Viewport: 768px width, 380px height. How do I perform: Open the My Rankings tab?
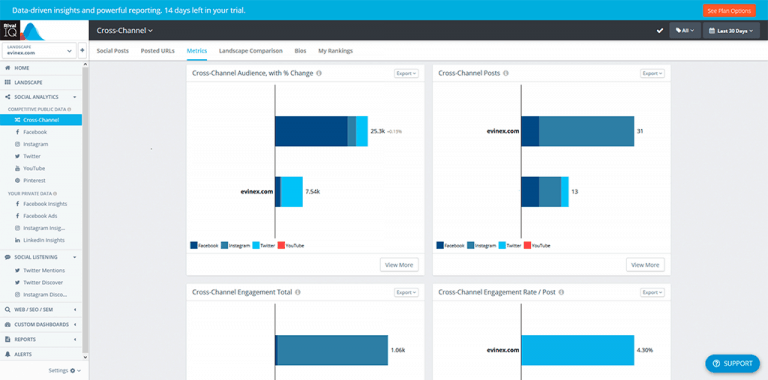(x=336, y=51)
